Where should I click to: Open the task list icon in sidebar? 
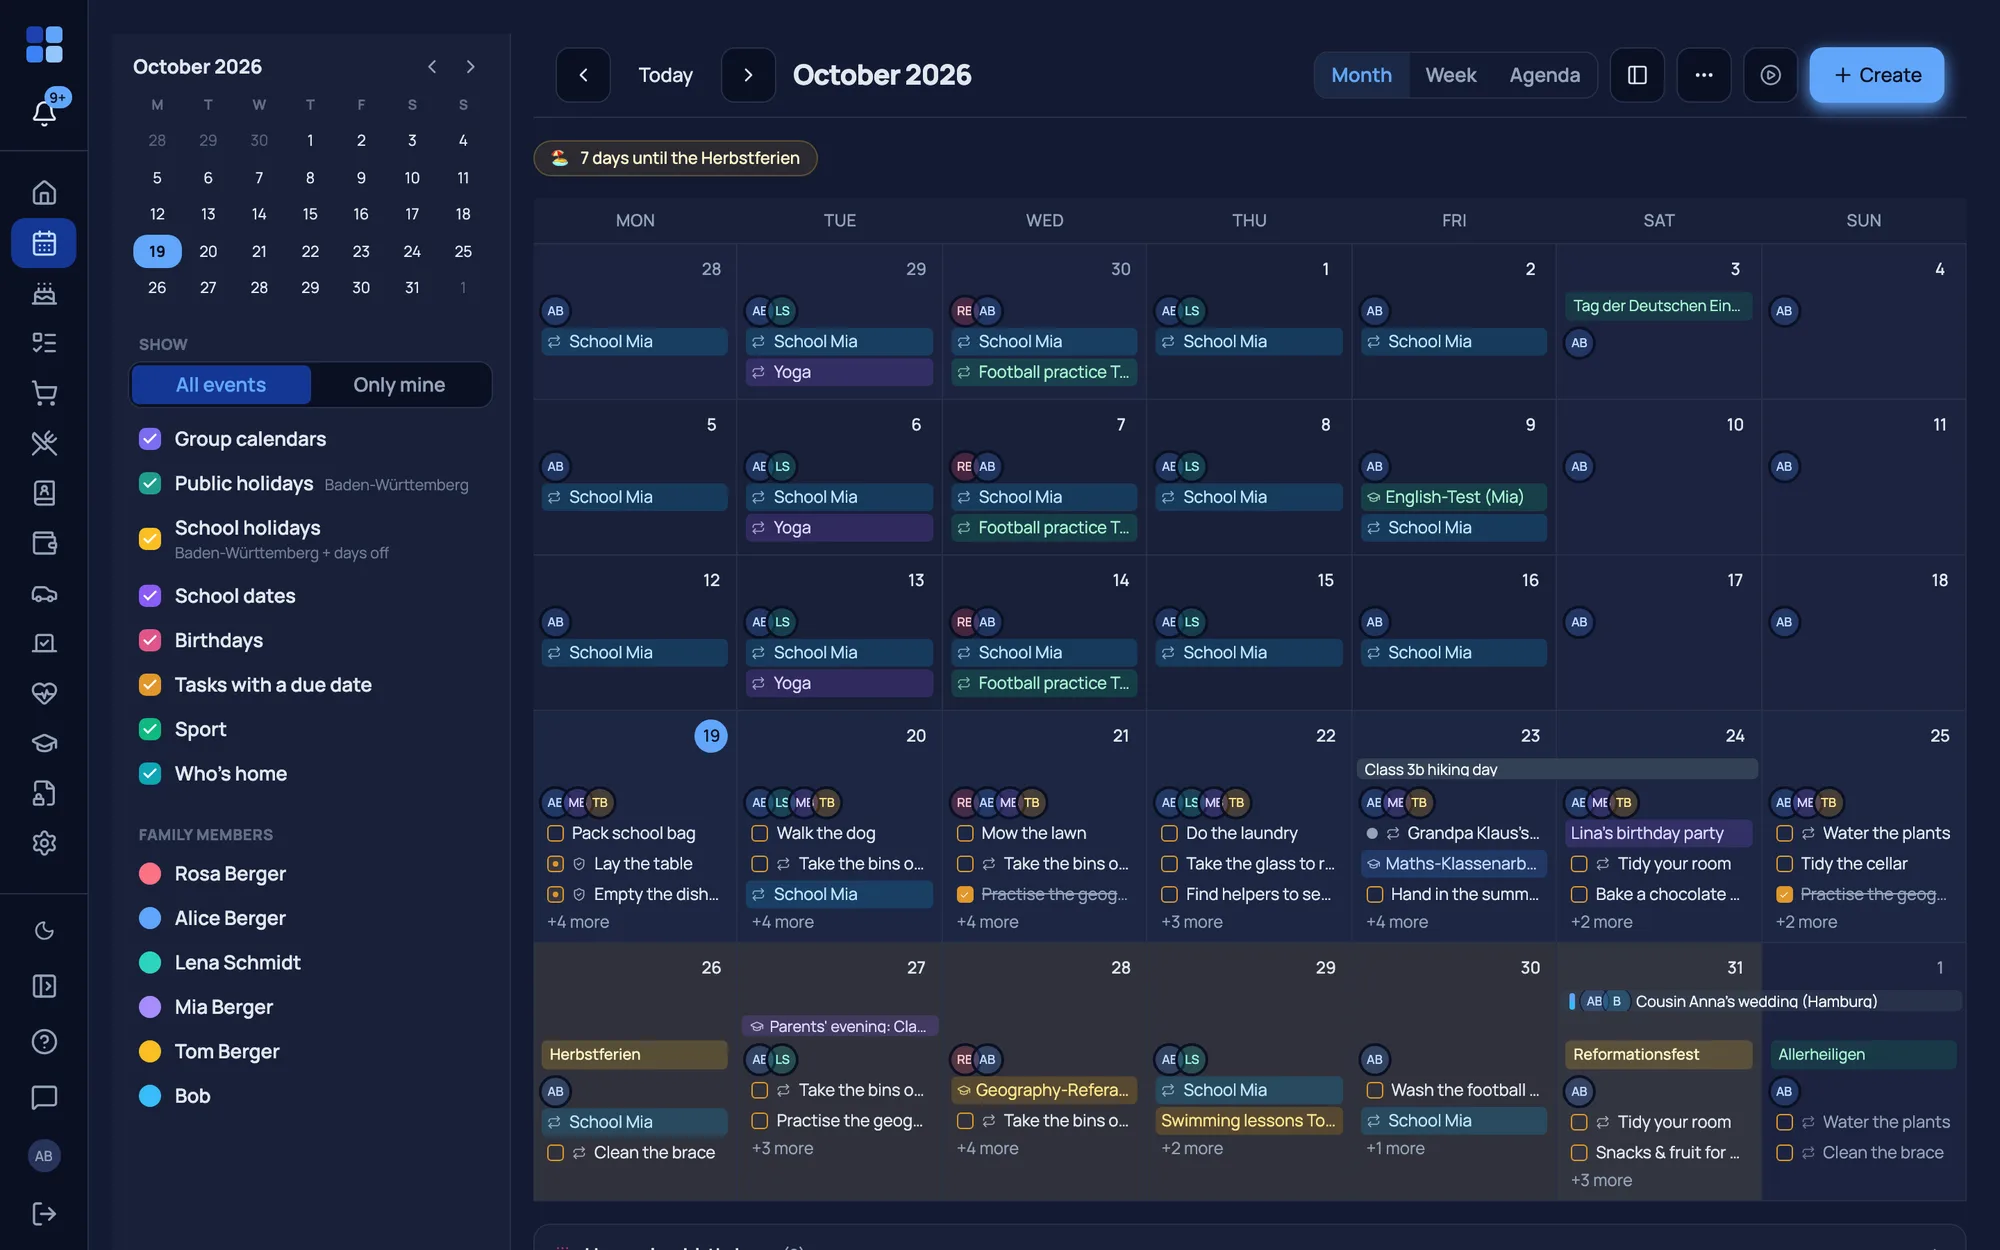pyautogui.click(x=44, y=343)
